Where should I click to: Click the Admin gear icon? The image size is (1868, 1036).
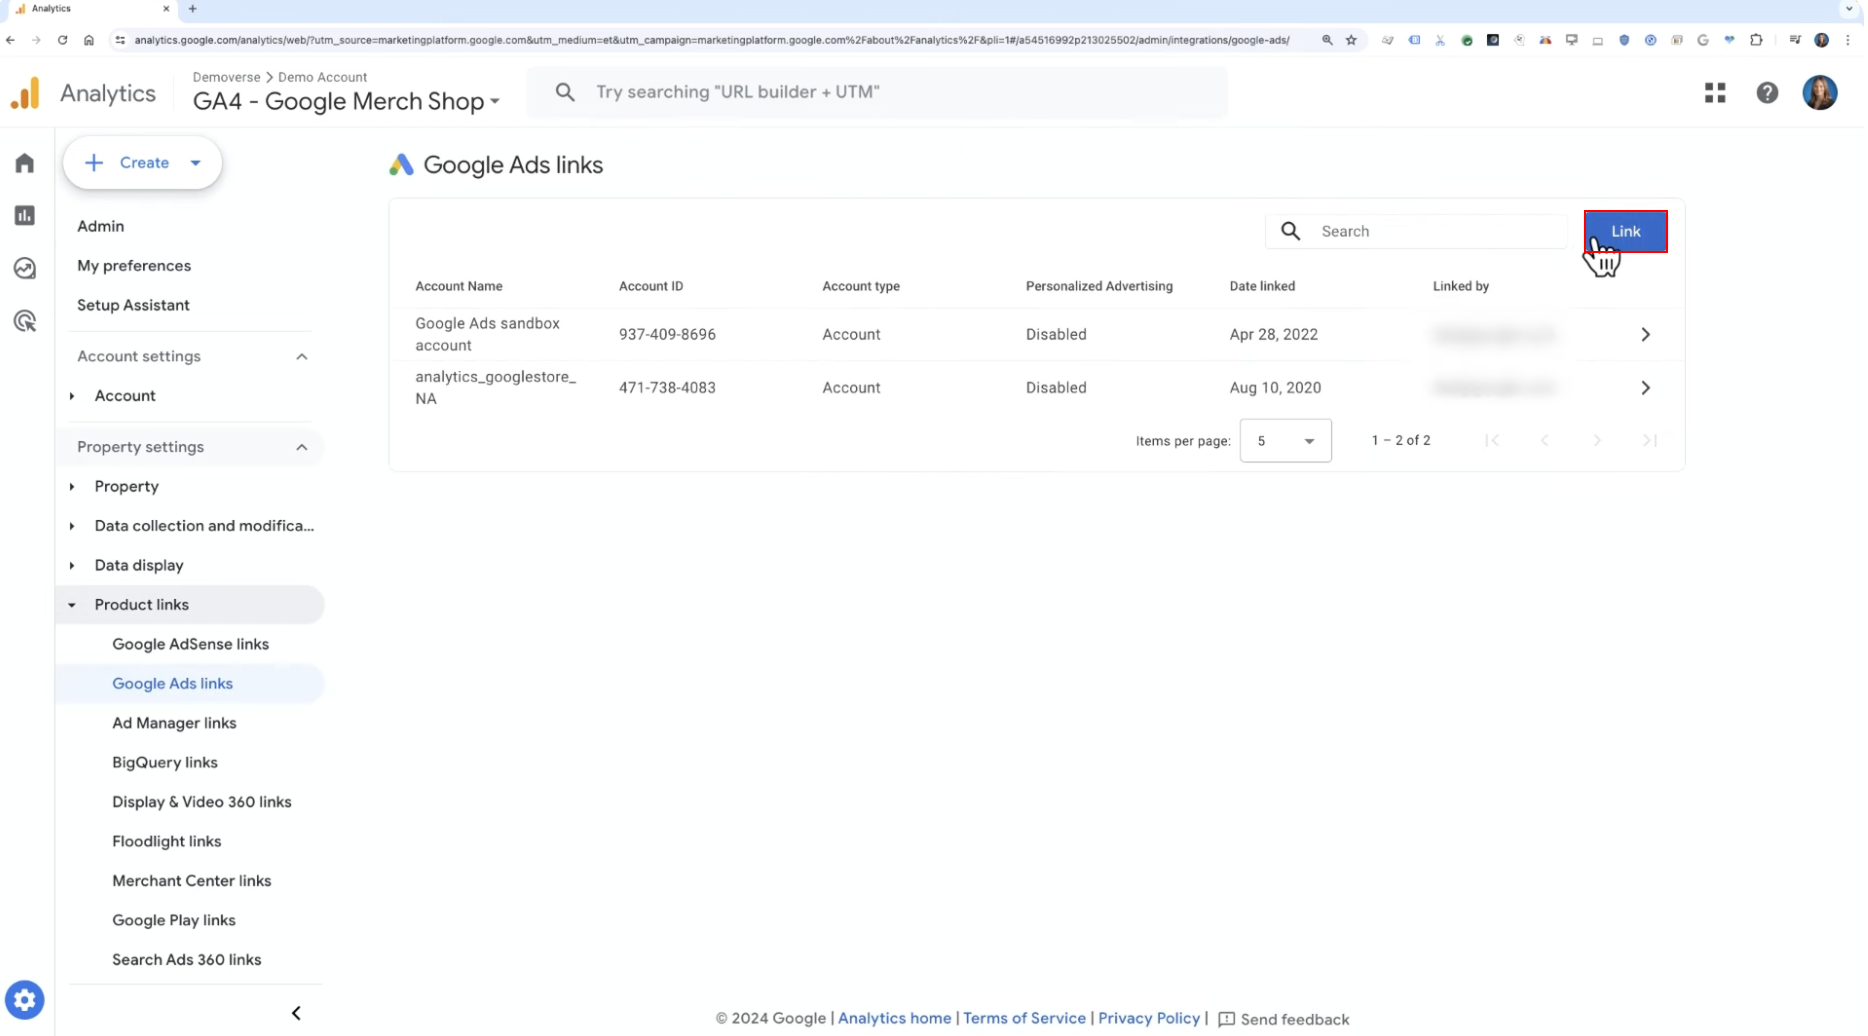(25, 999)
